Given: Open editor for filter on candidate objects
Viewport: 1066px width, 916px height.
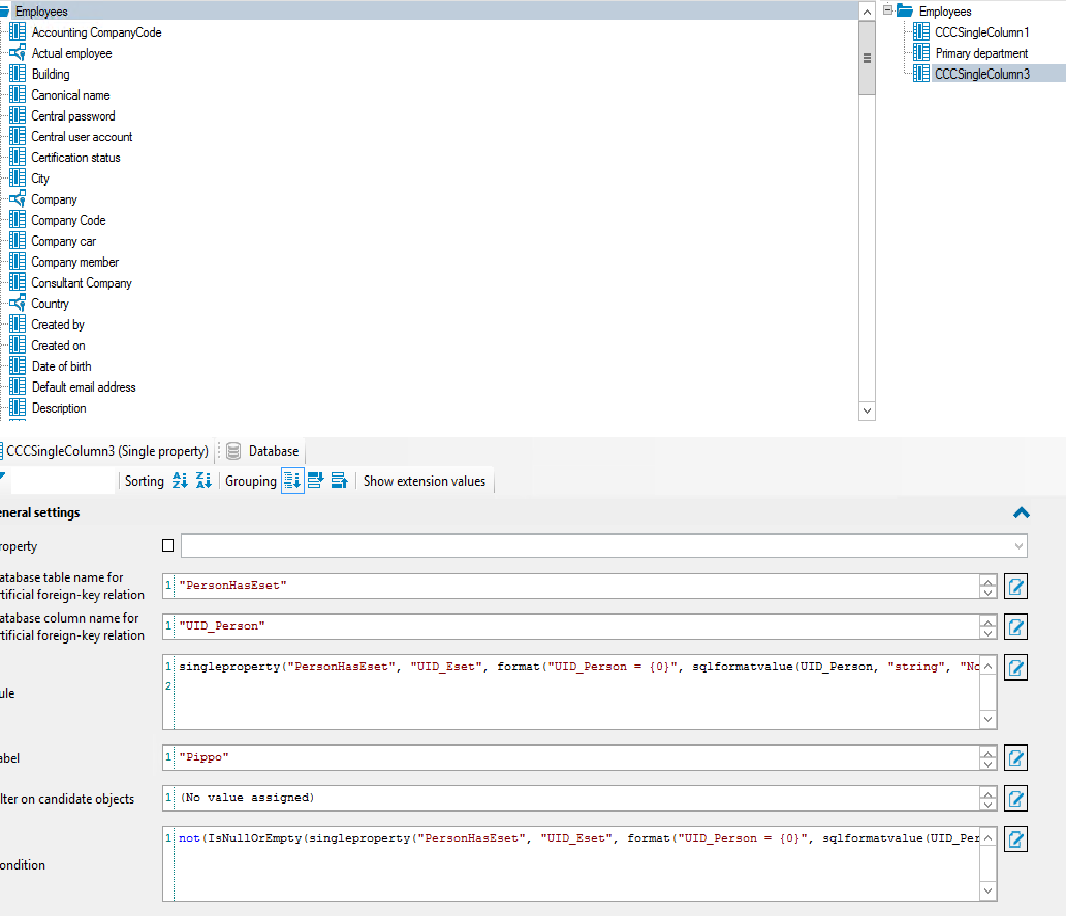Looking at the screenshot, I should (x=1016, y=798).
